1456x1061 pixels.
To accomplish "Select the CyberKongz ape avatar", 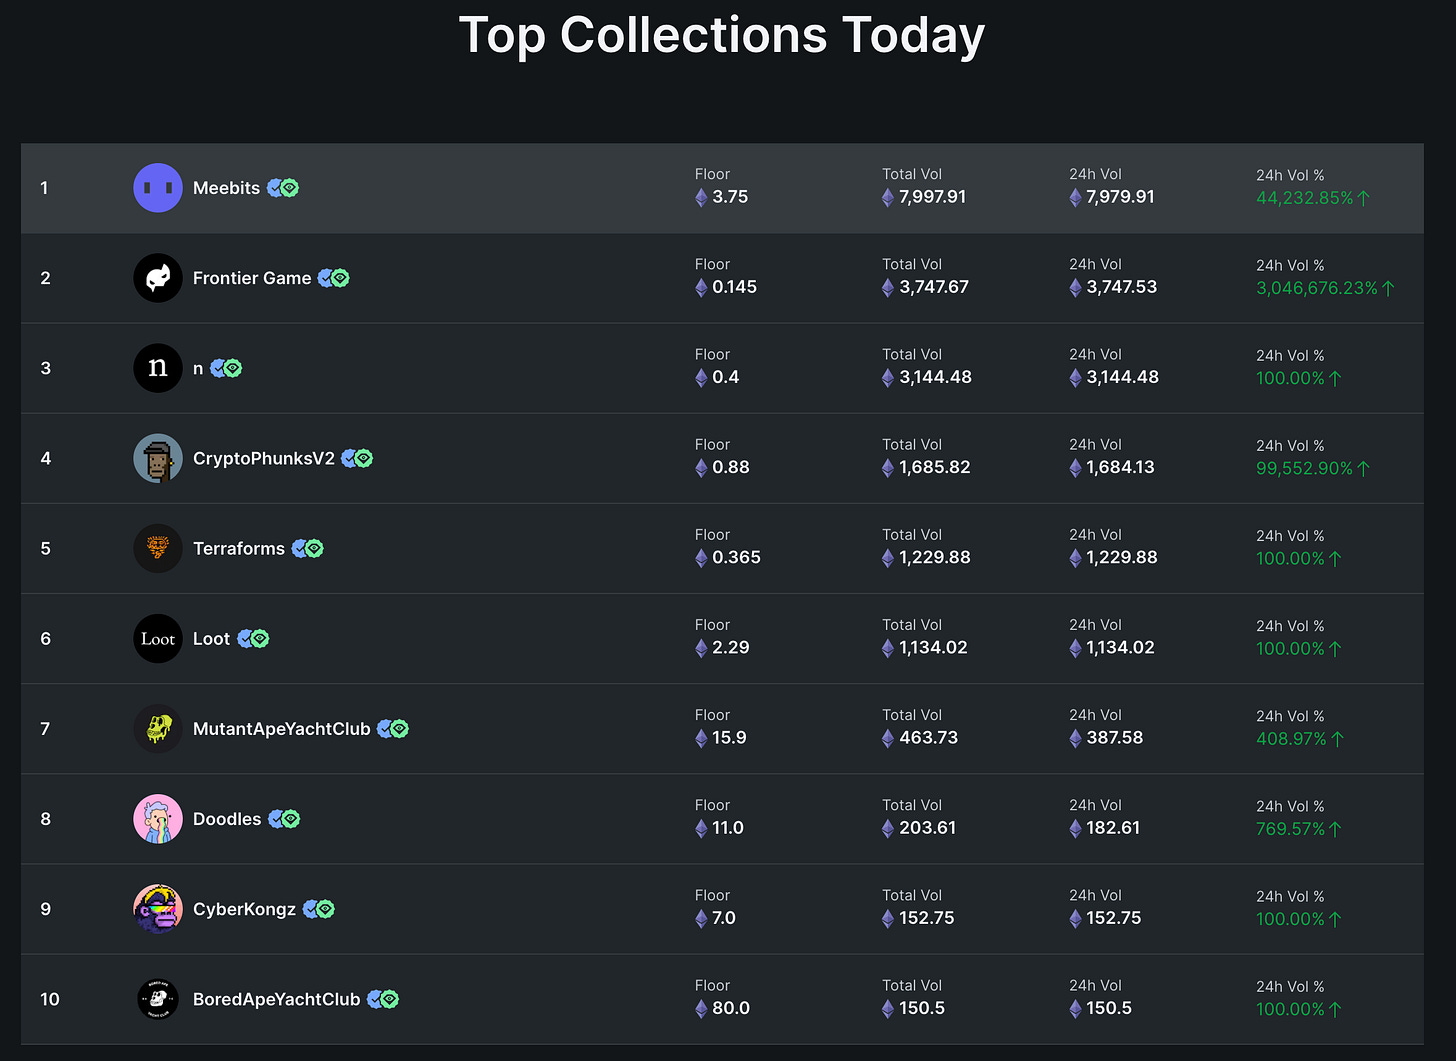I will tap(158, 908).
